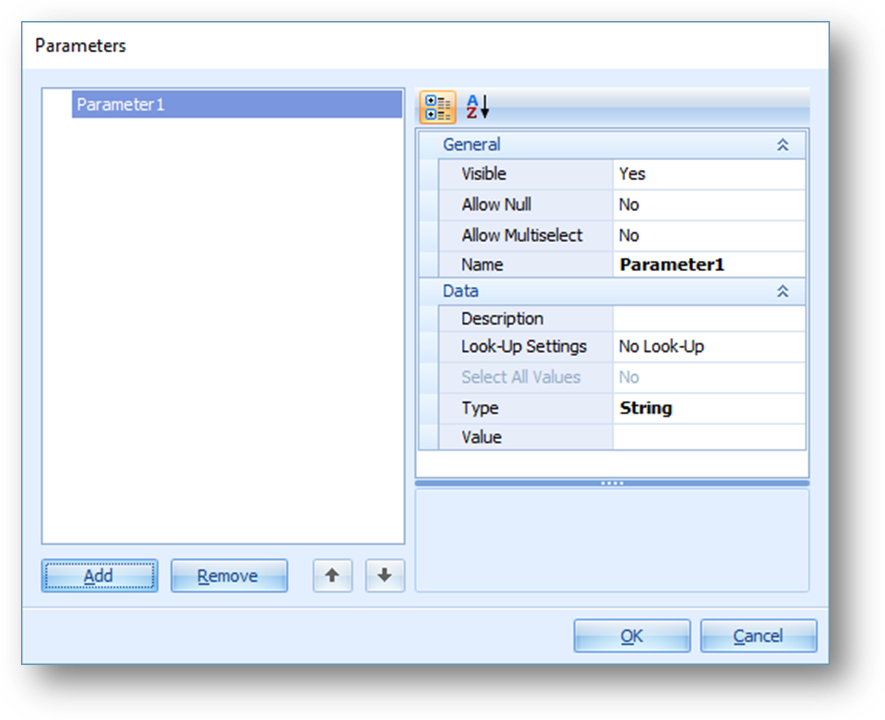The width and height of the screenshot is (885, 720).
Task: Select the Name property label
Action: pos(482,265)
